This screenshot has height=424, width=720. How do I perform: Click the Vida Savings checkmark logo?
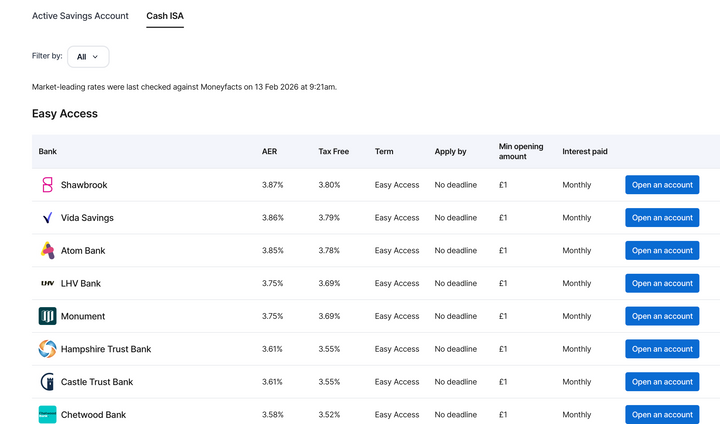pos(47,218)
